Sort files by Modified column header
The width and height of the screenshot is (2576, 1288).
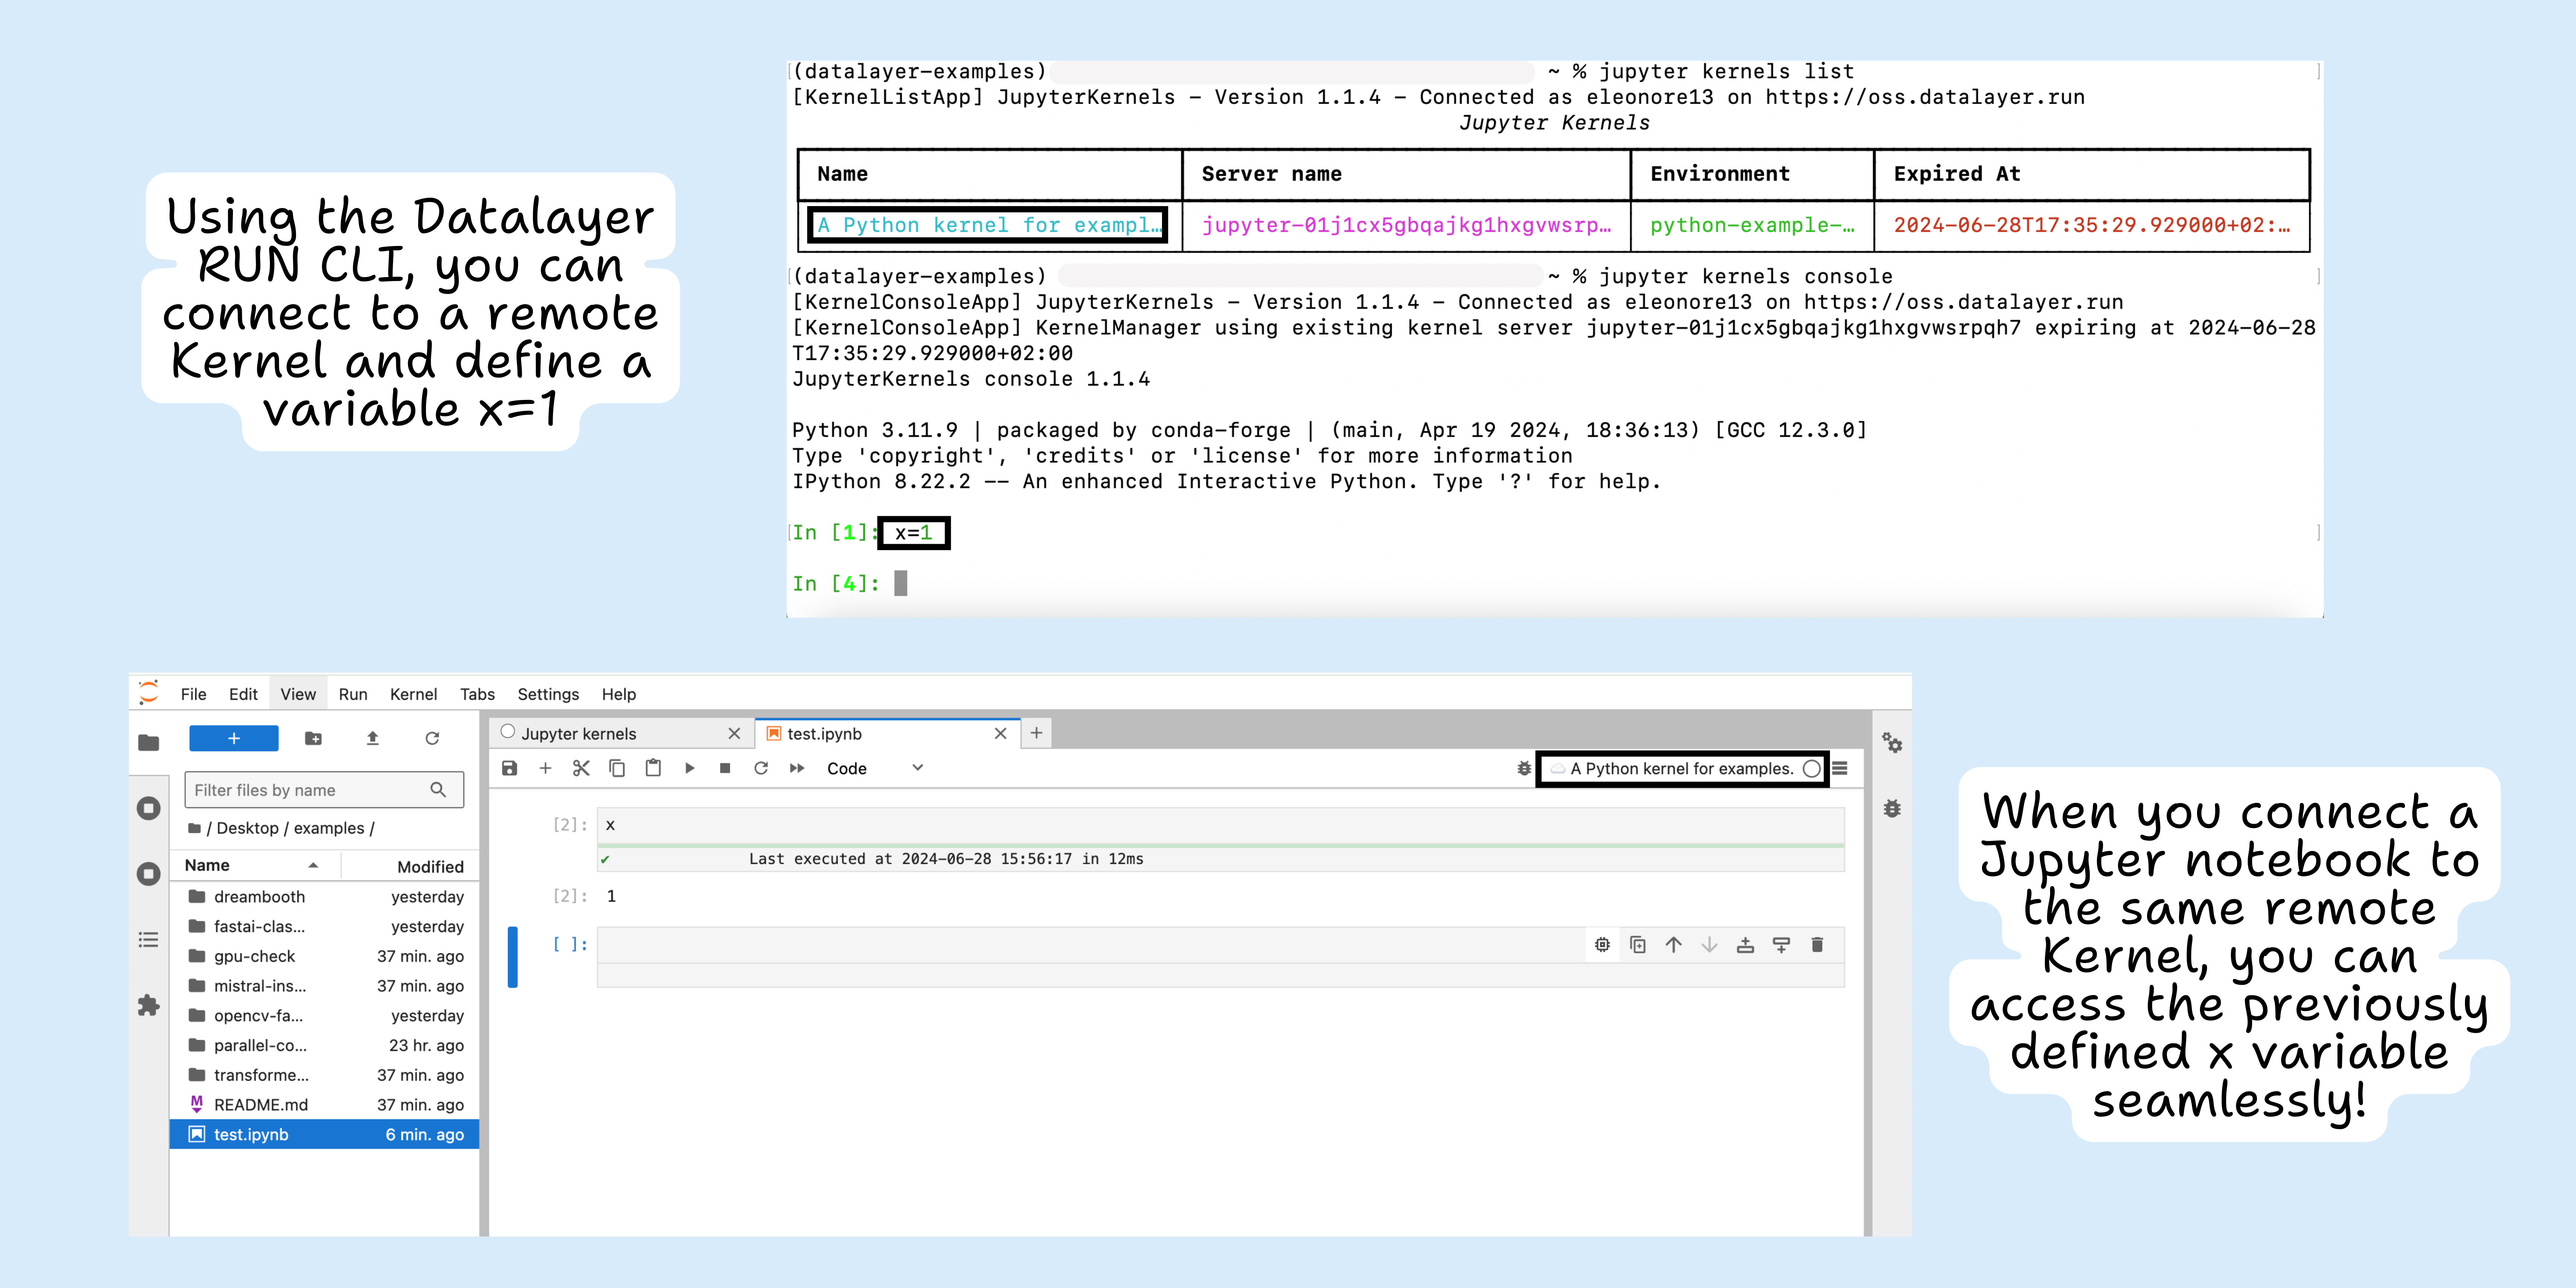(411, 866)
